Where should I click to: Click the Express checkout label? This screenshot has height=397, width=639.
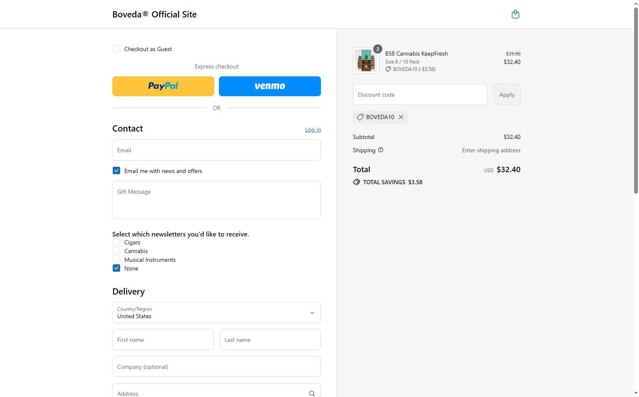tap(216, 66)
